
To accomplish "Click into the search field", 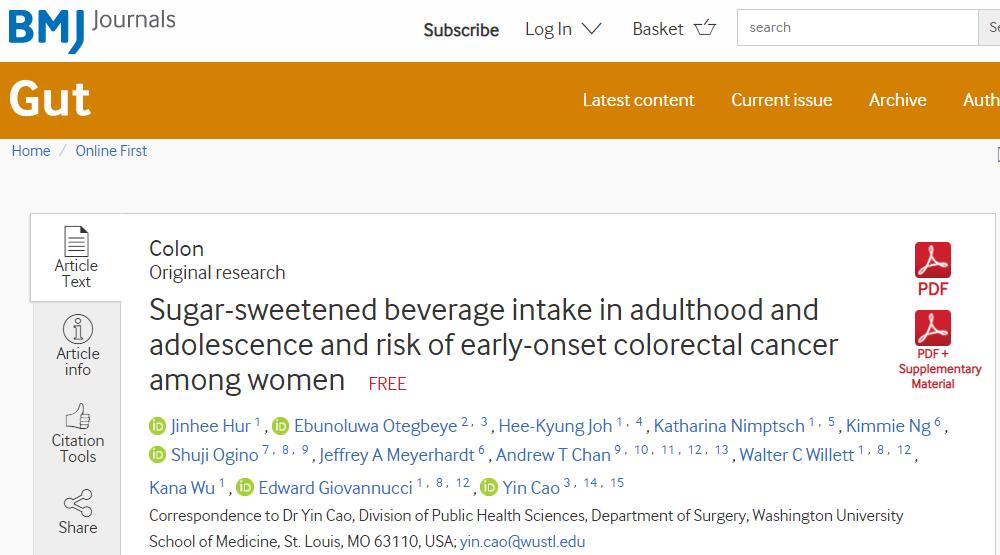I will click(856, 28).
